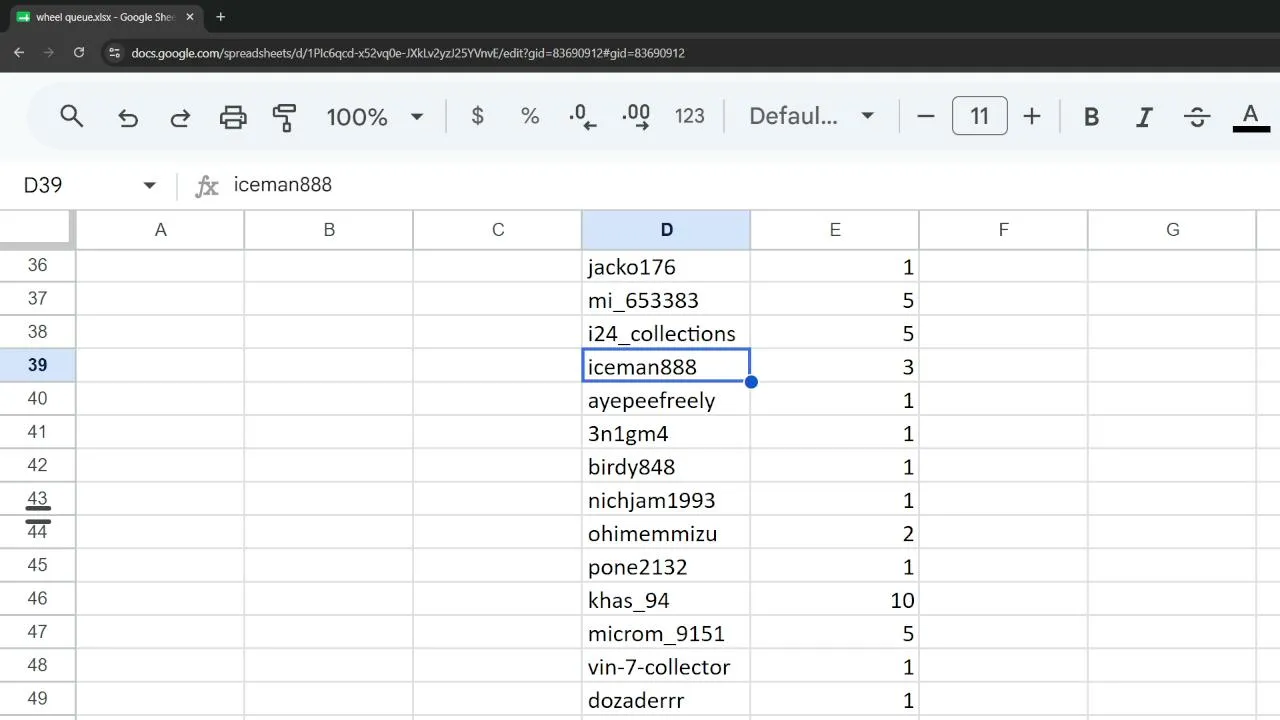Select the value 3 next to iceman888
Image resolution: width=1280 pixels, height=720 pixels.
835,367
